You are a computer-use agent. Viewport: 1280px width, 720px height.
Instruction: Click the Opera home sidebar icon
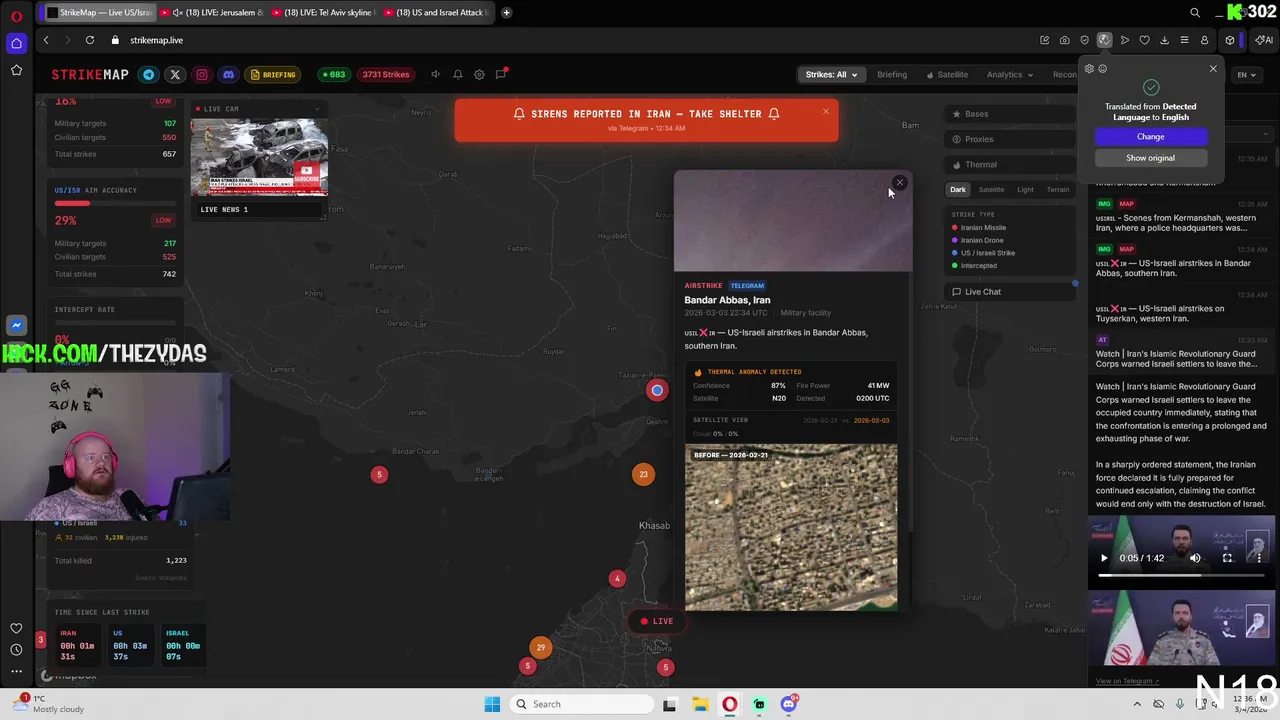[x=16, y=43]
